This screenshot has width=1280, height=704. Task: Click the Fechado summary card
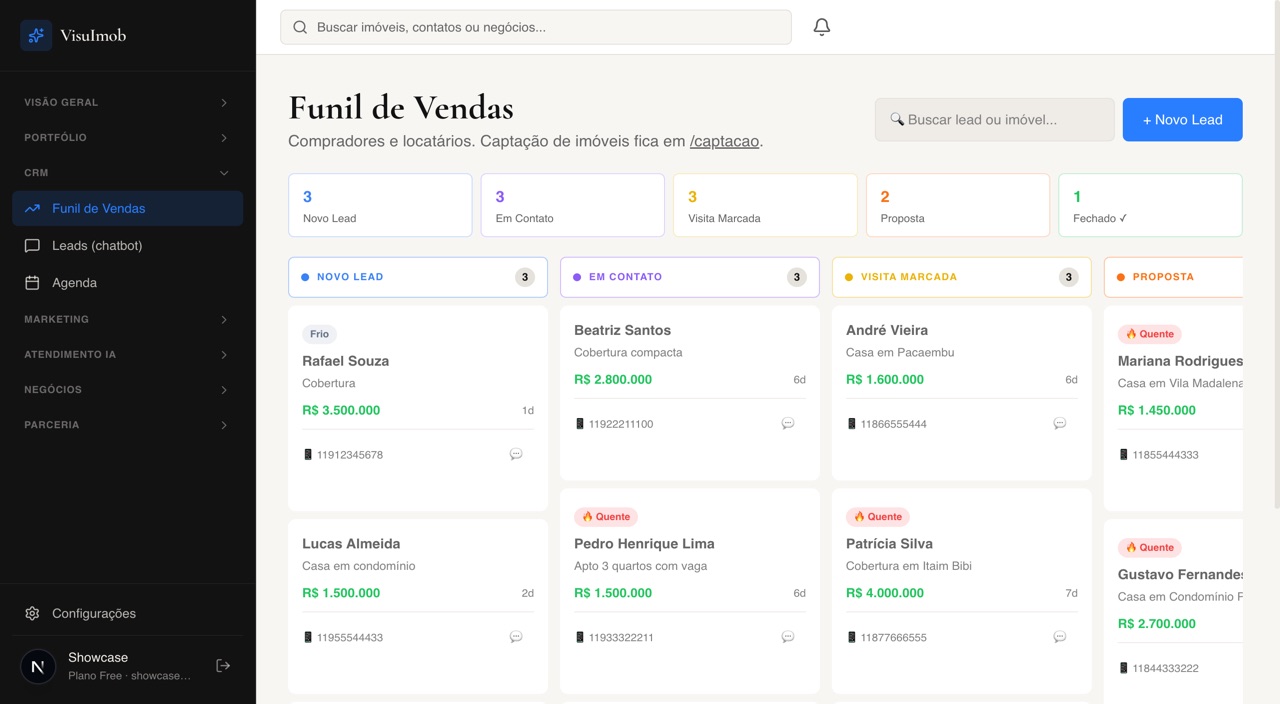pyautogui.click(x=1150, y=205)
